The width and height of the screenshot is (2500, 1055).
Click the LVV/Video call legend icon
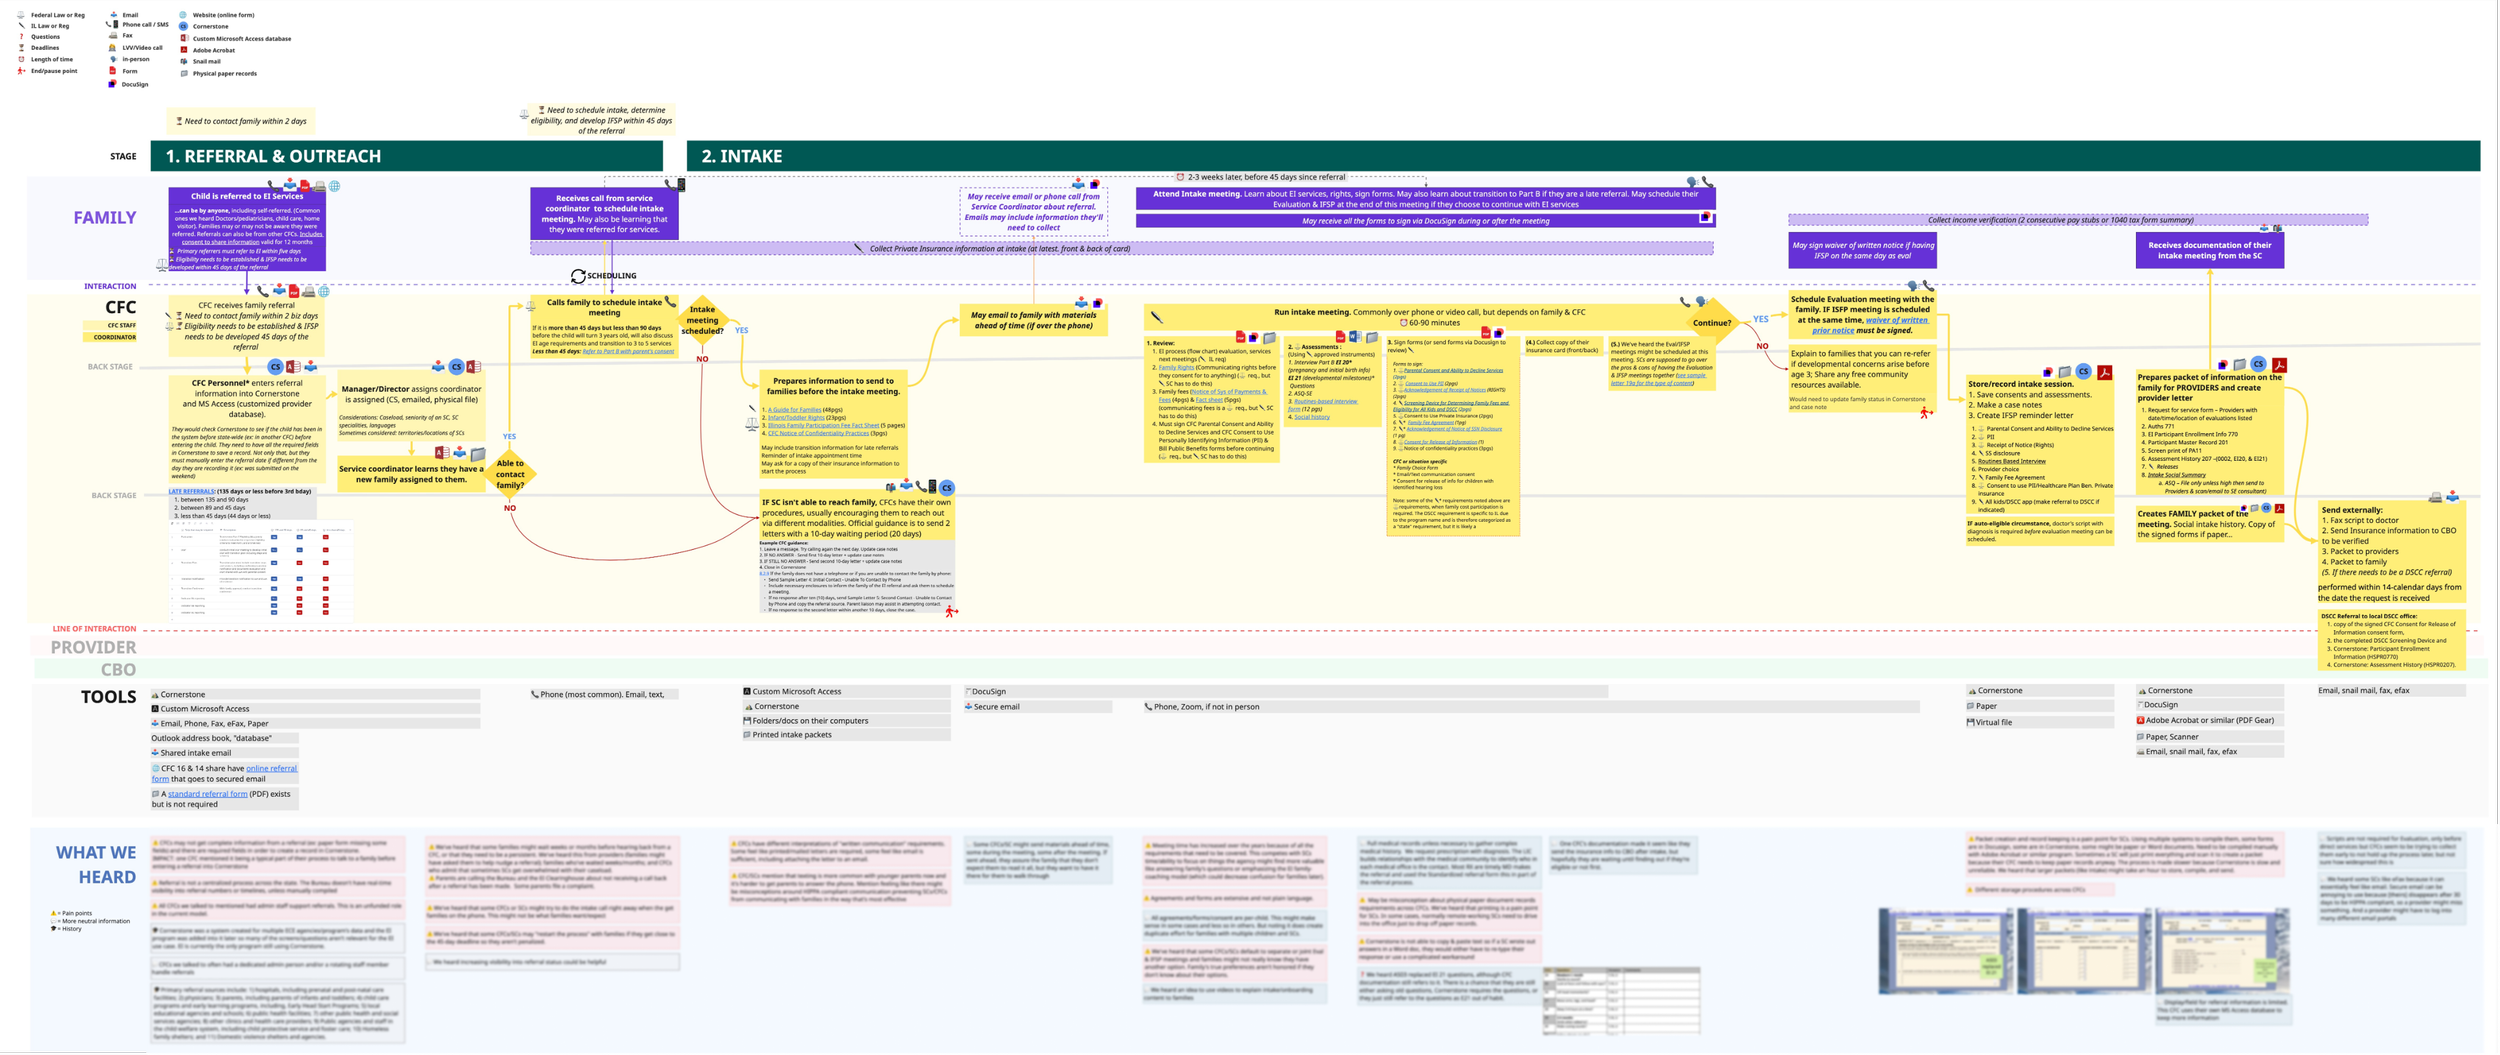pos(112,48)
